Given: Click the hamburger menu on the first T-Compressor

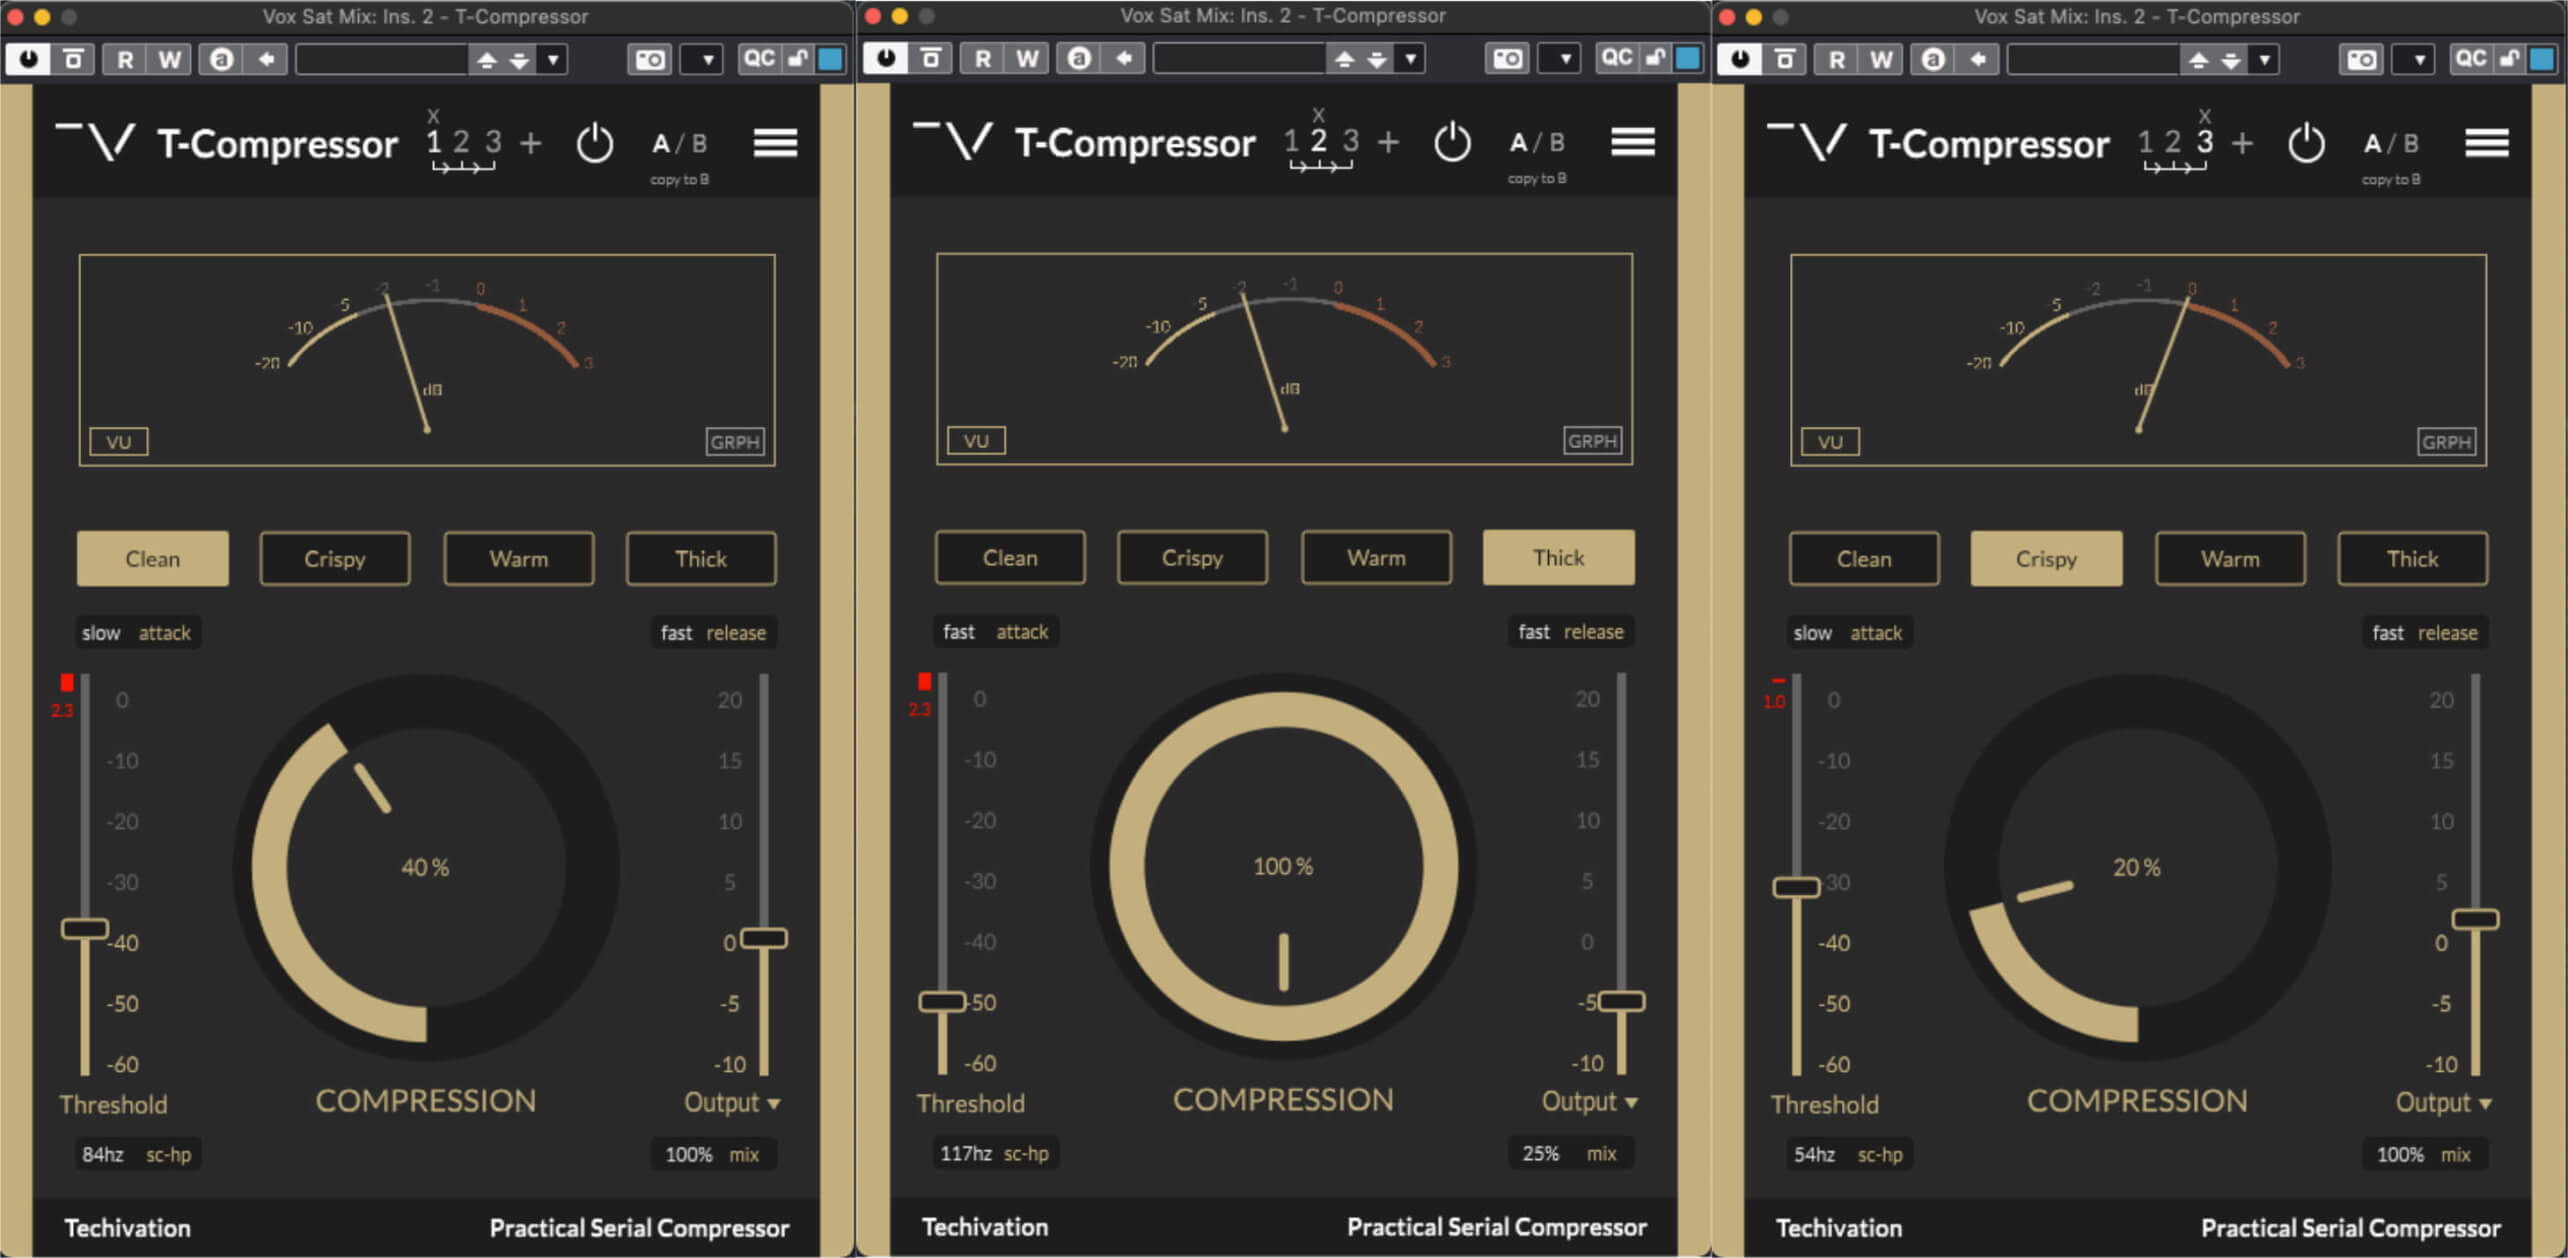Looking at the screenshot, I should [777, 143].
